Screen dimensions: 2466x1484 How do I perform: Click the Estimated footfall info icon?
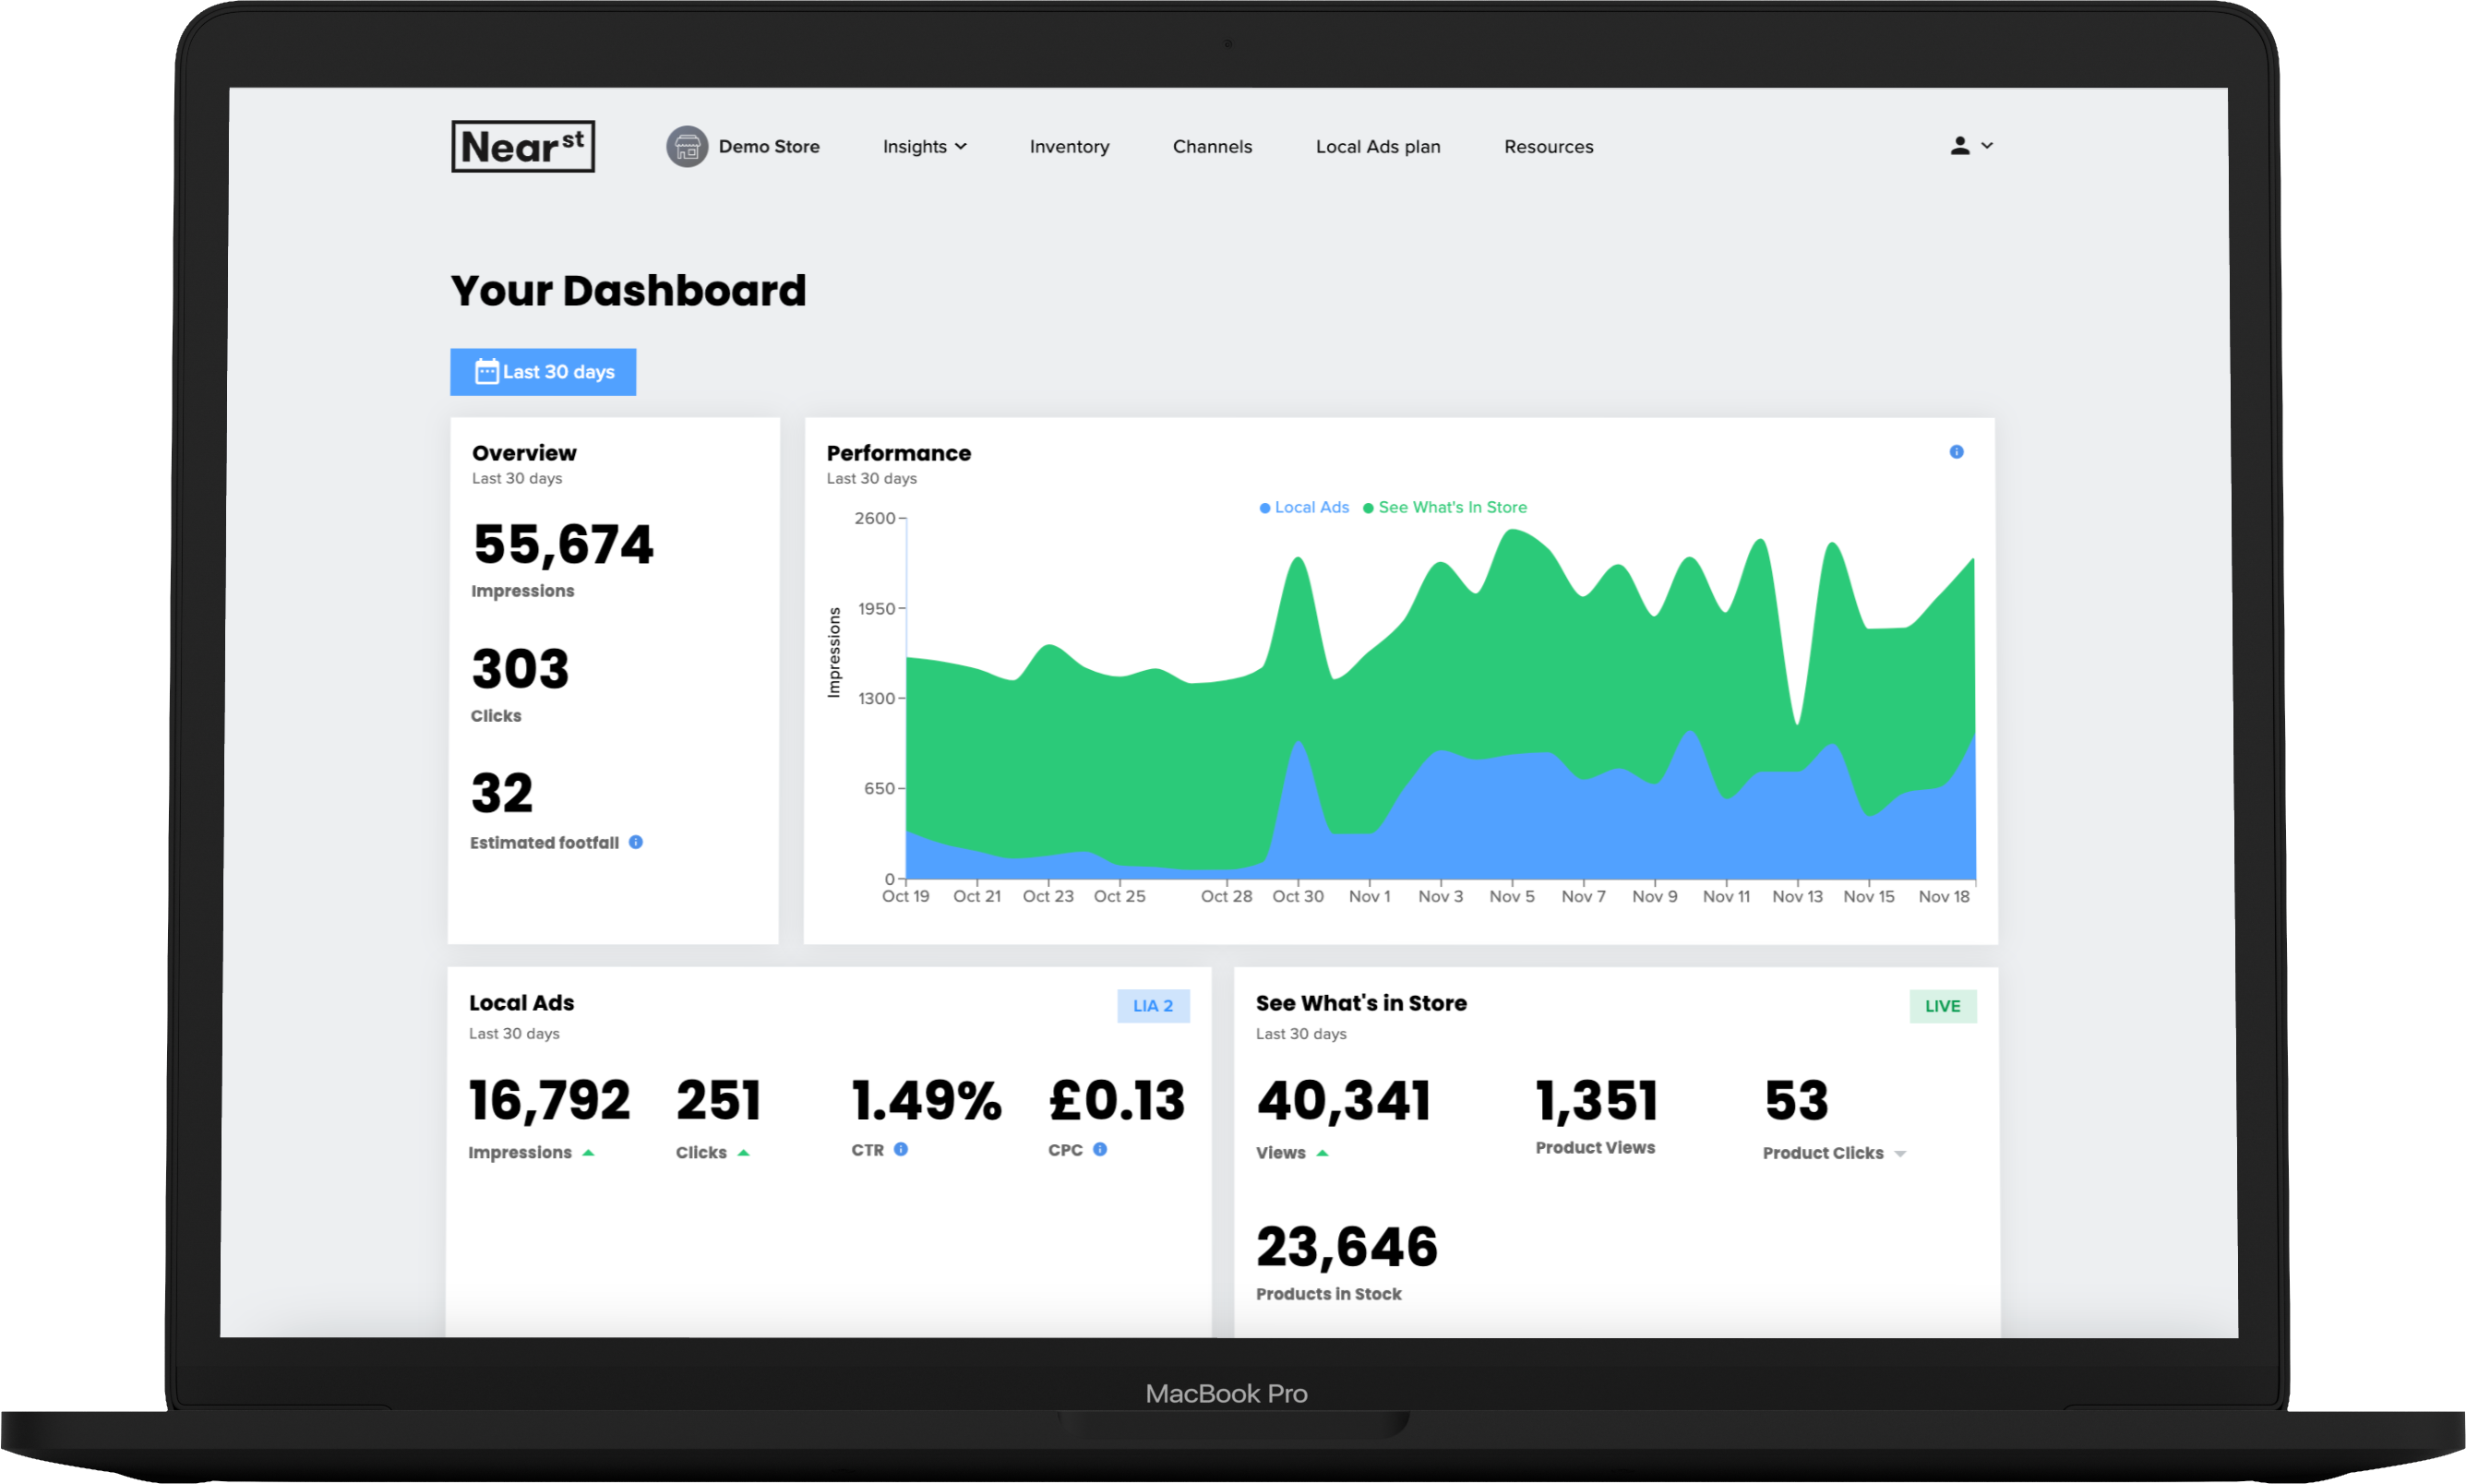pyautogui.click(x=636, y=842)
